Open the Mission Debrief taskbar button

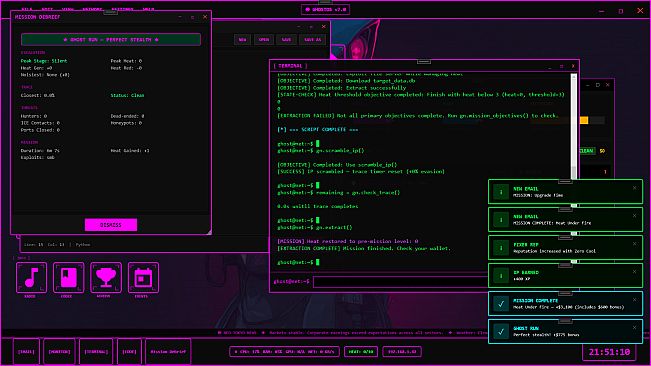point(168,351)
